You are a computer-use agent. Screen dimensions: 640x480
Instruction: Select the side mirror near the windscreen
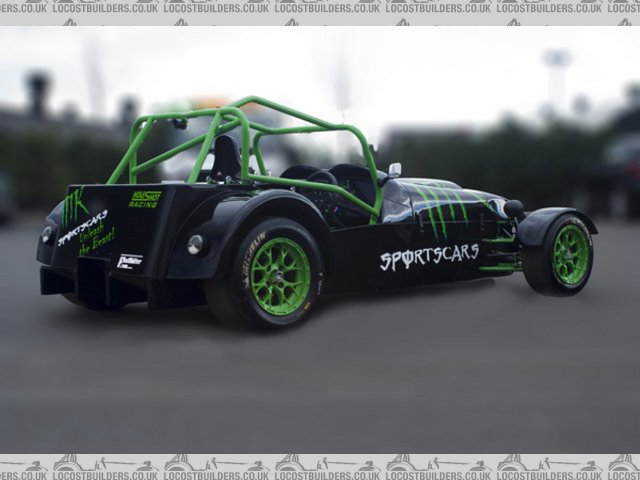pyautogui.click(x=395, y=170)
